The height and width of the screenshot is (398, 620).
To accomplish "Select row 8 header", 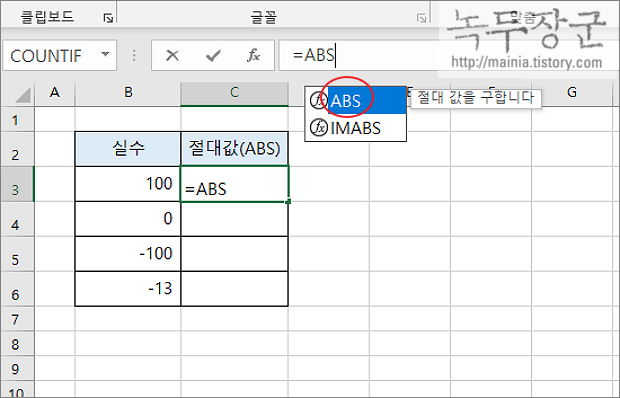I will (17, 343).
